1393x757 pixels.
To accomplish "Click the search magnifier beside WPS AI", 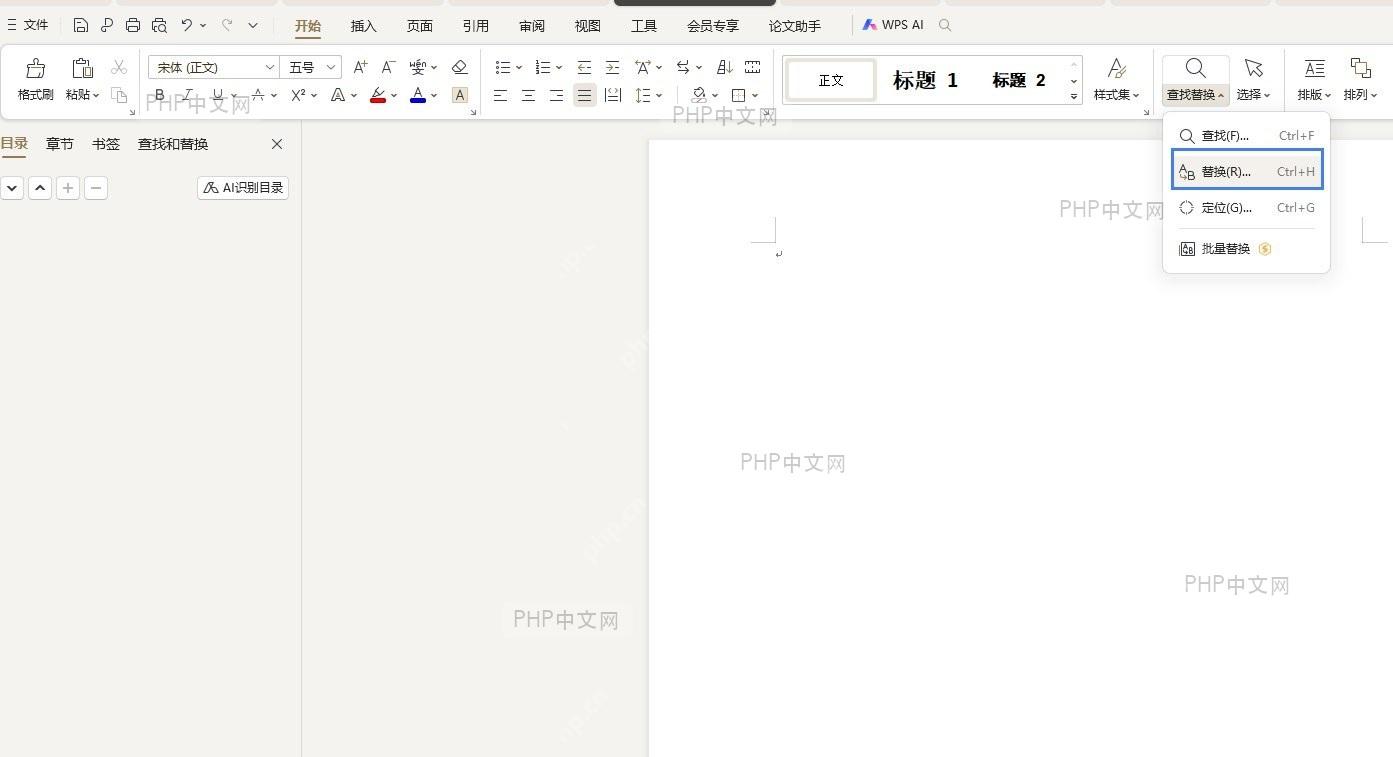I will pos(945,25).
